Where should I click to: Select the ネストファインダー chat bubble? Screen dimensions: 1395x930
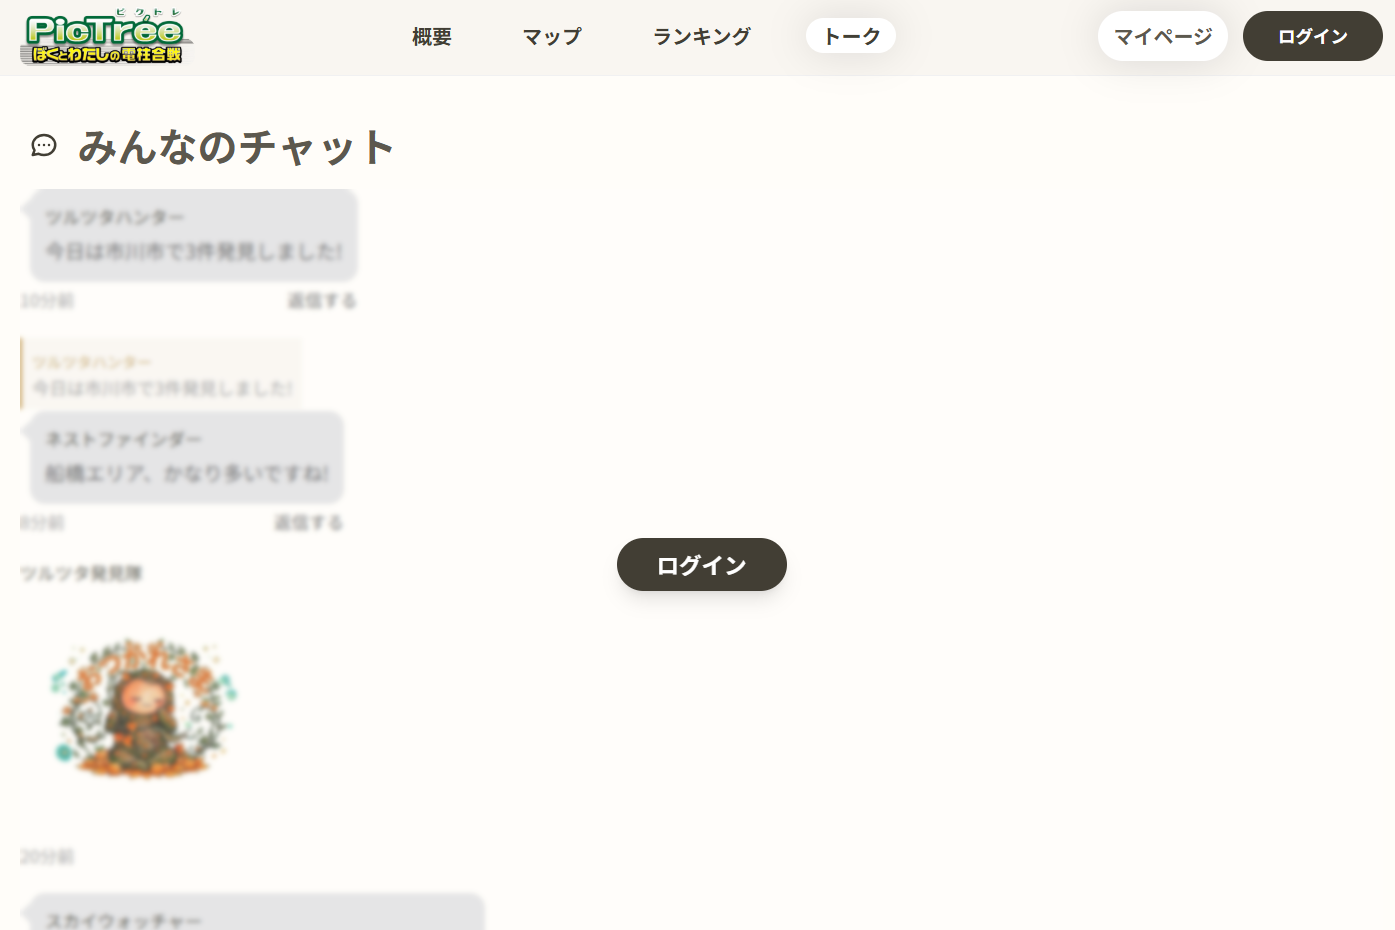186,457
